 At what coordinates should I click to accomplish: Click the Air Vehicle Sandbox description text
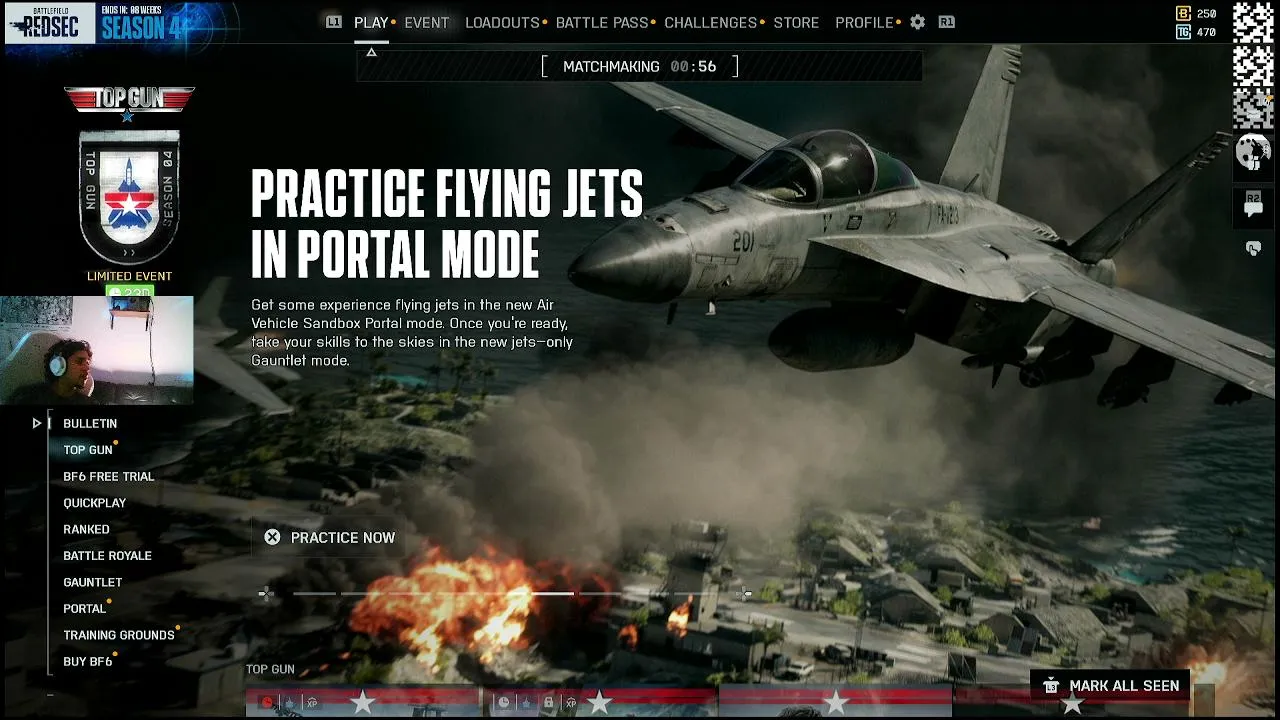click(x=412, y=333)
